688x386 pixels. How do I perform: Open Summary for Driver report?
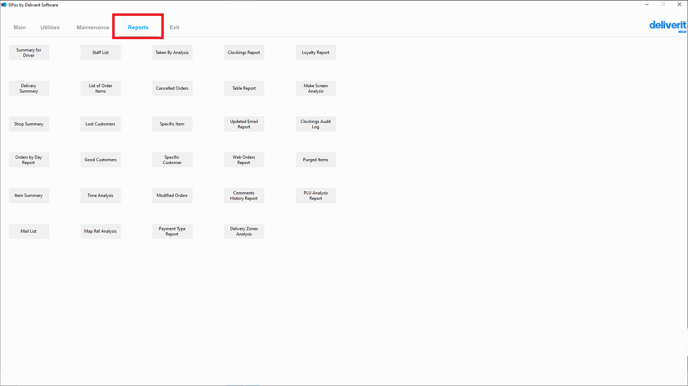coord(29,53)
